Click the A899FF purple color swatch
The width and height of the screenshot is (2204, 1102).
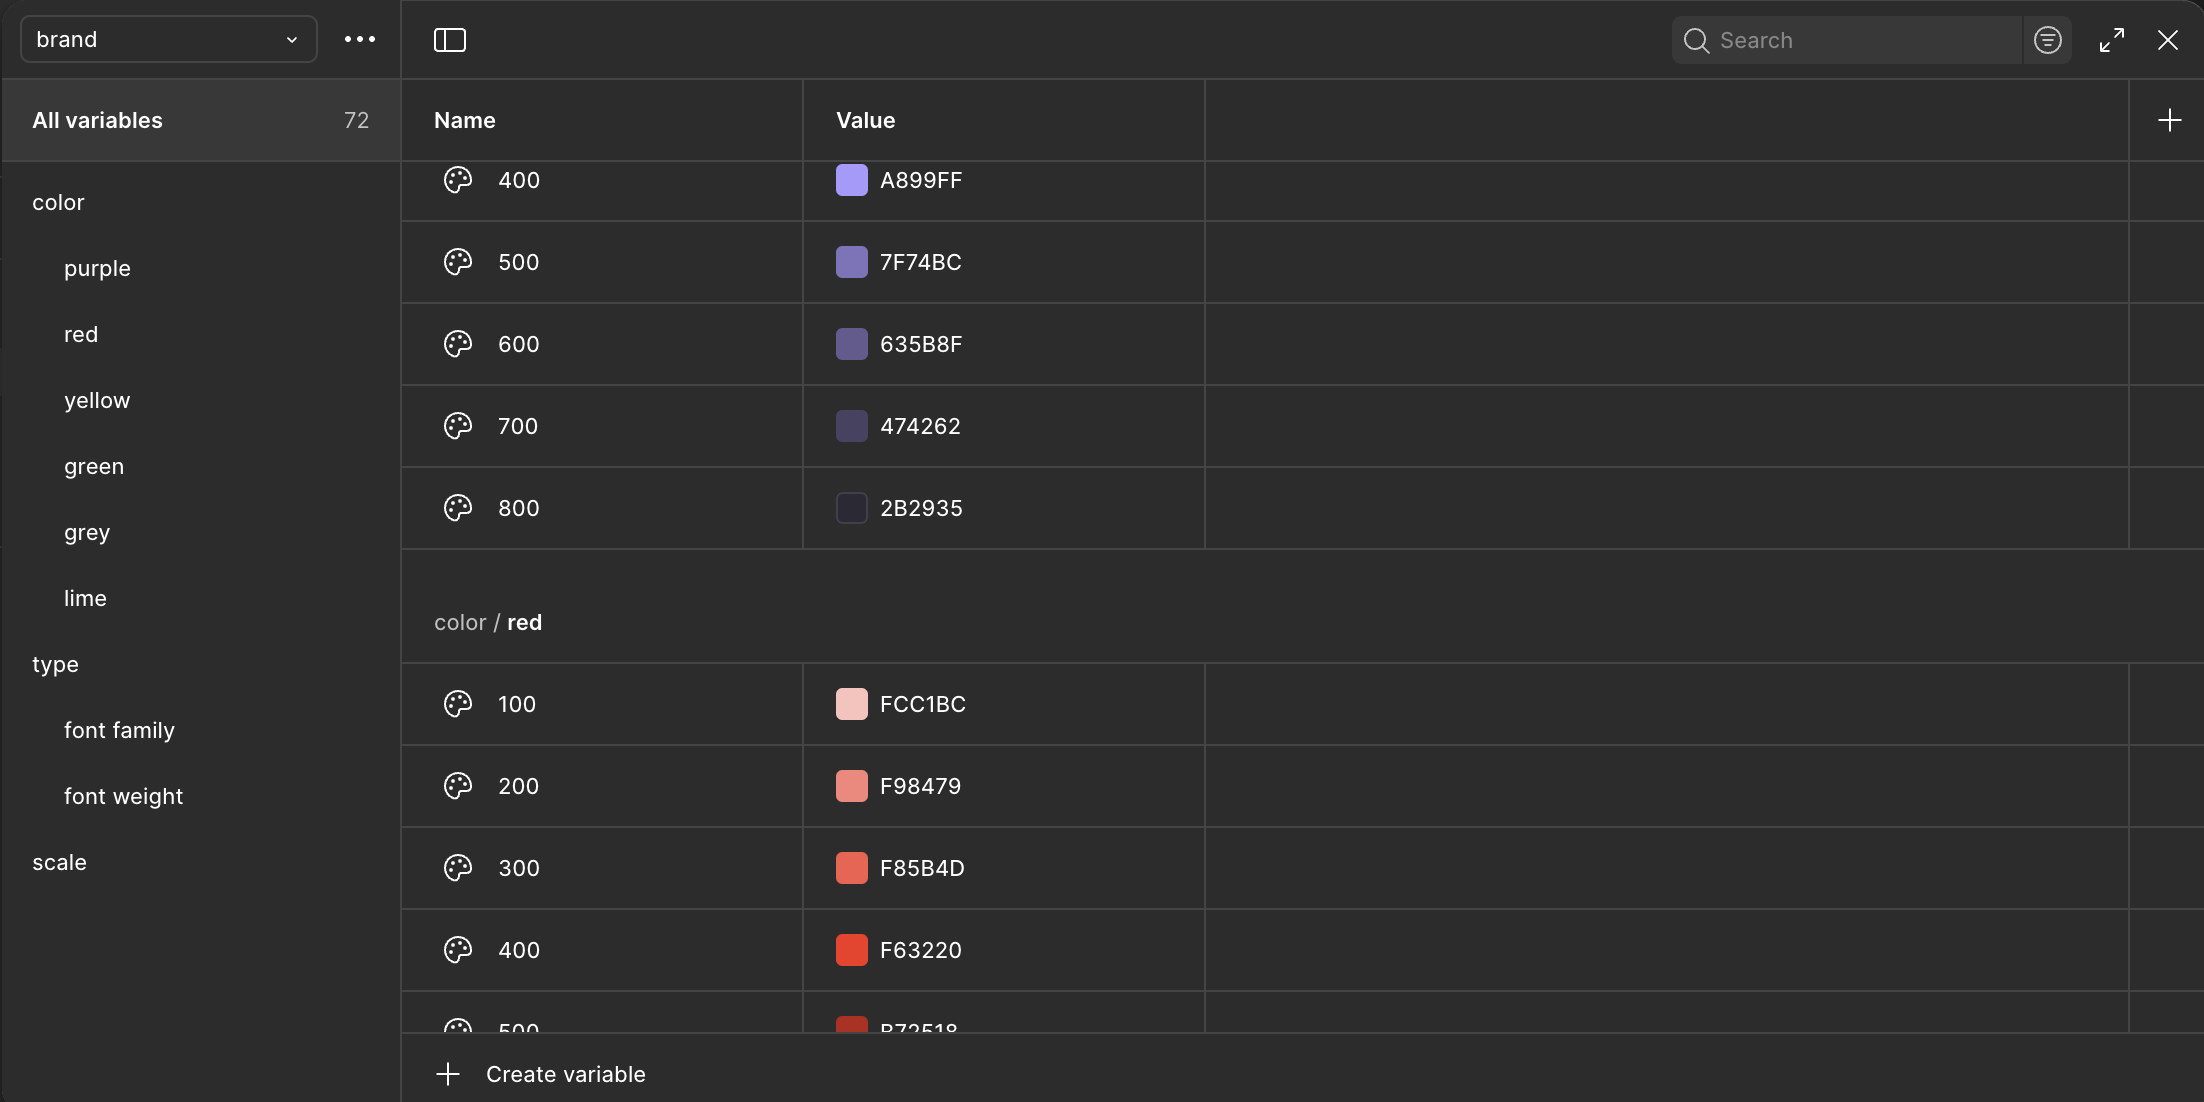tap(852, 181)
